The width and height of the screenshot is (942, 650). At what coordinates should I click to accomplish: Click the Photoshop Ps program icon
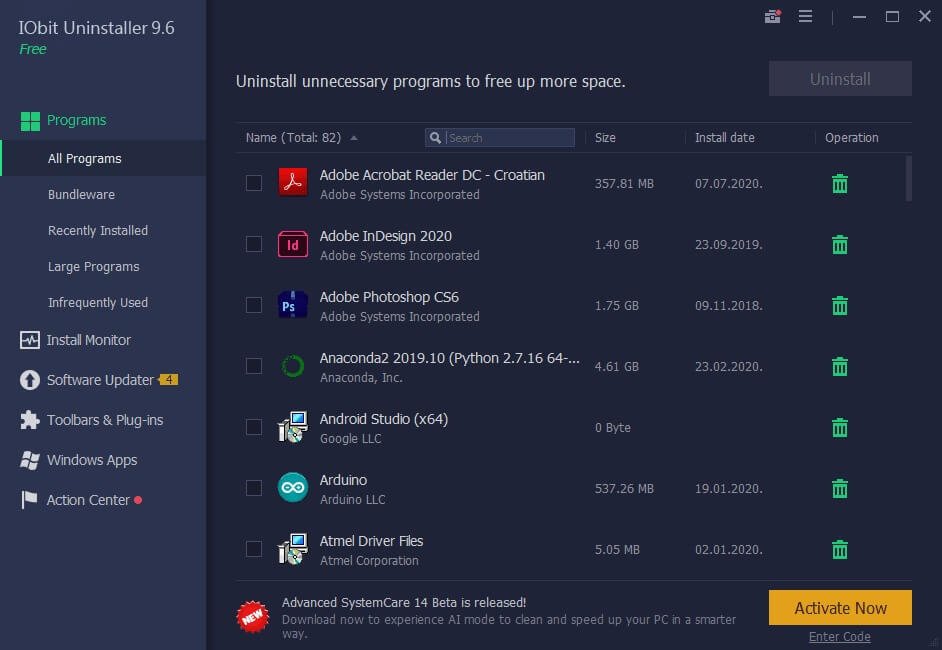293,305
